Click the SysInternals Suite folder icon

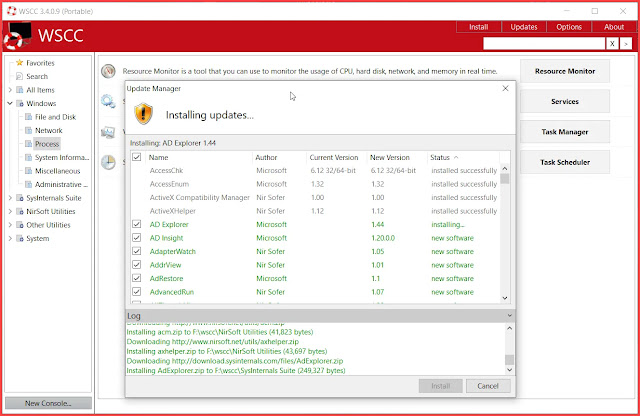click(x=20, y=198)
